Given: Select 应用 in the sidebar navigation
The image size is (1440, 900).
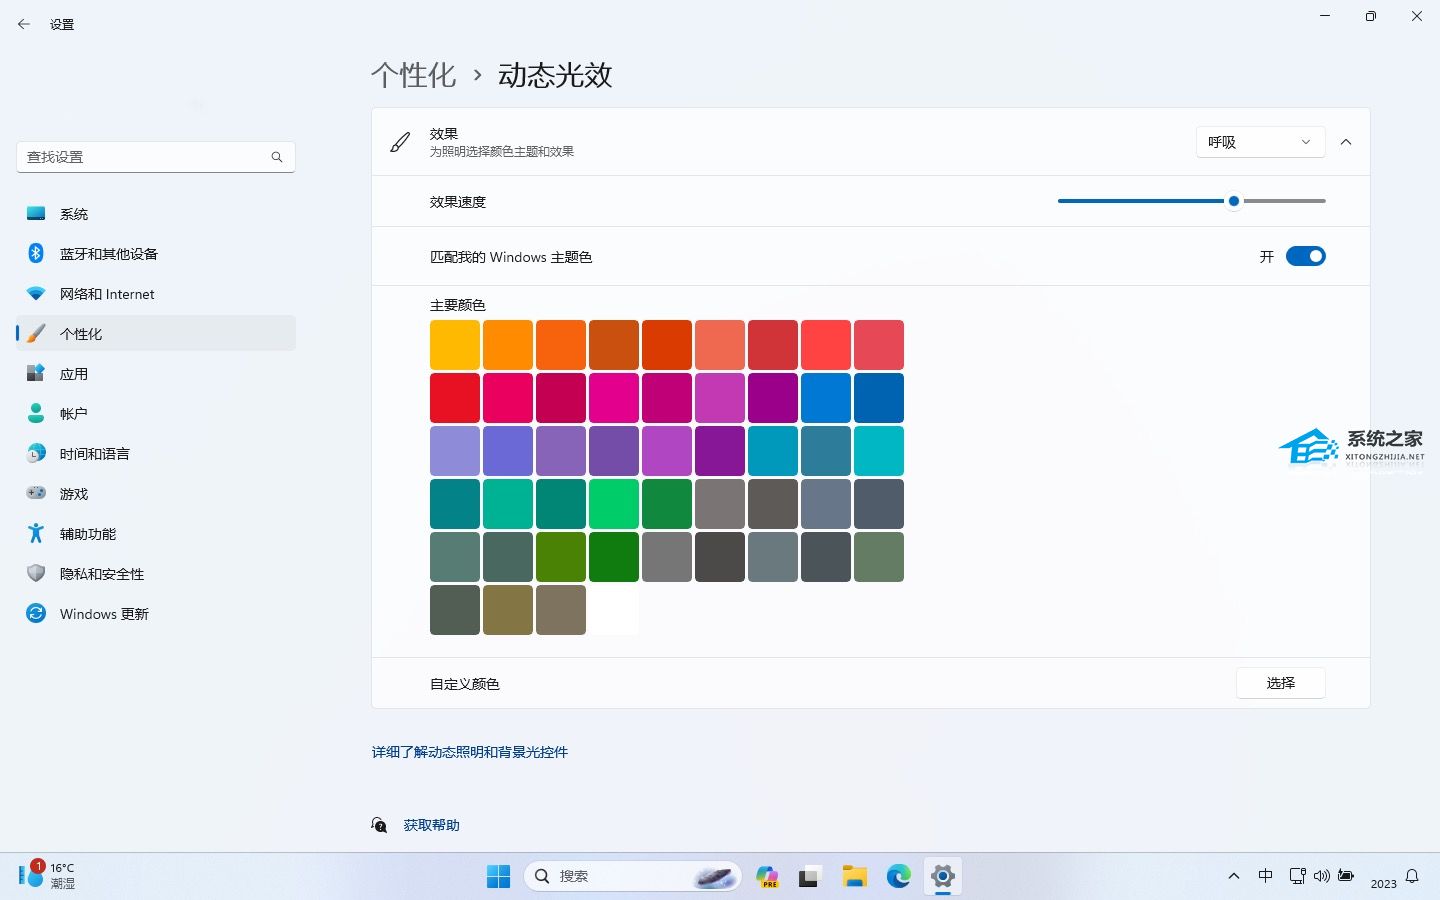Looking at the screenshot, I should pos(74,373).
